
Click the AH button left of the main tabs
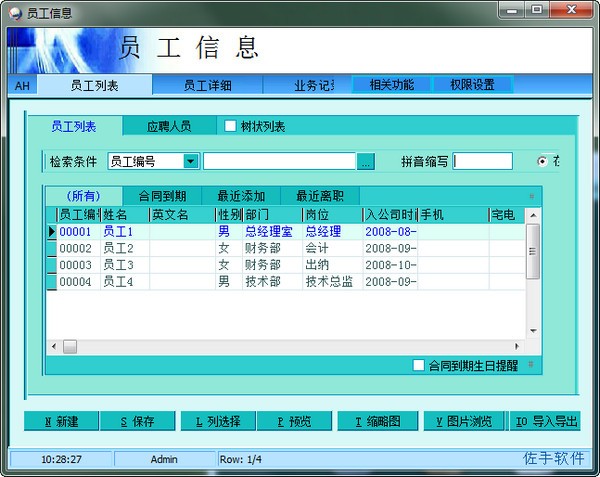[x=21, y=86]
